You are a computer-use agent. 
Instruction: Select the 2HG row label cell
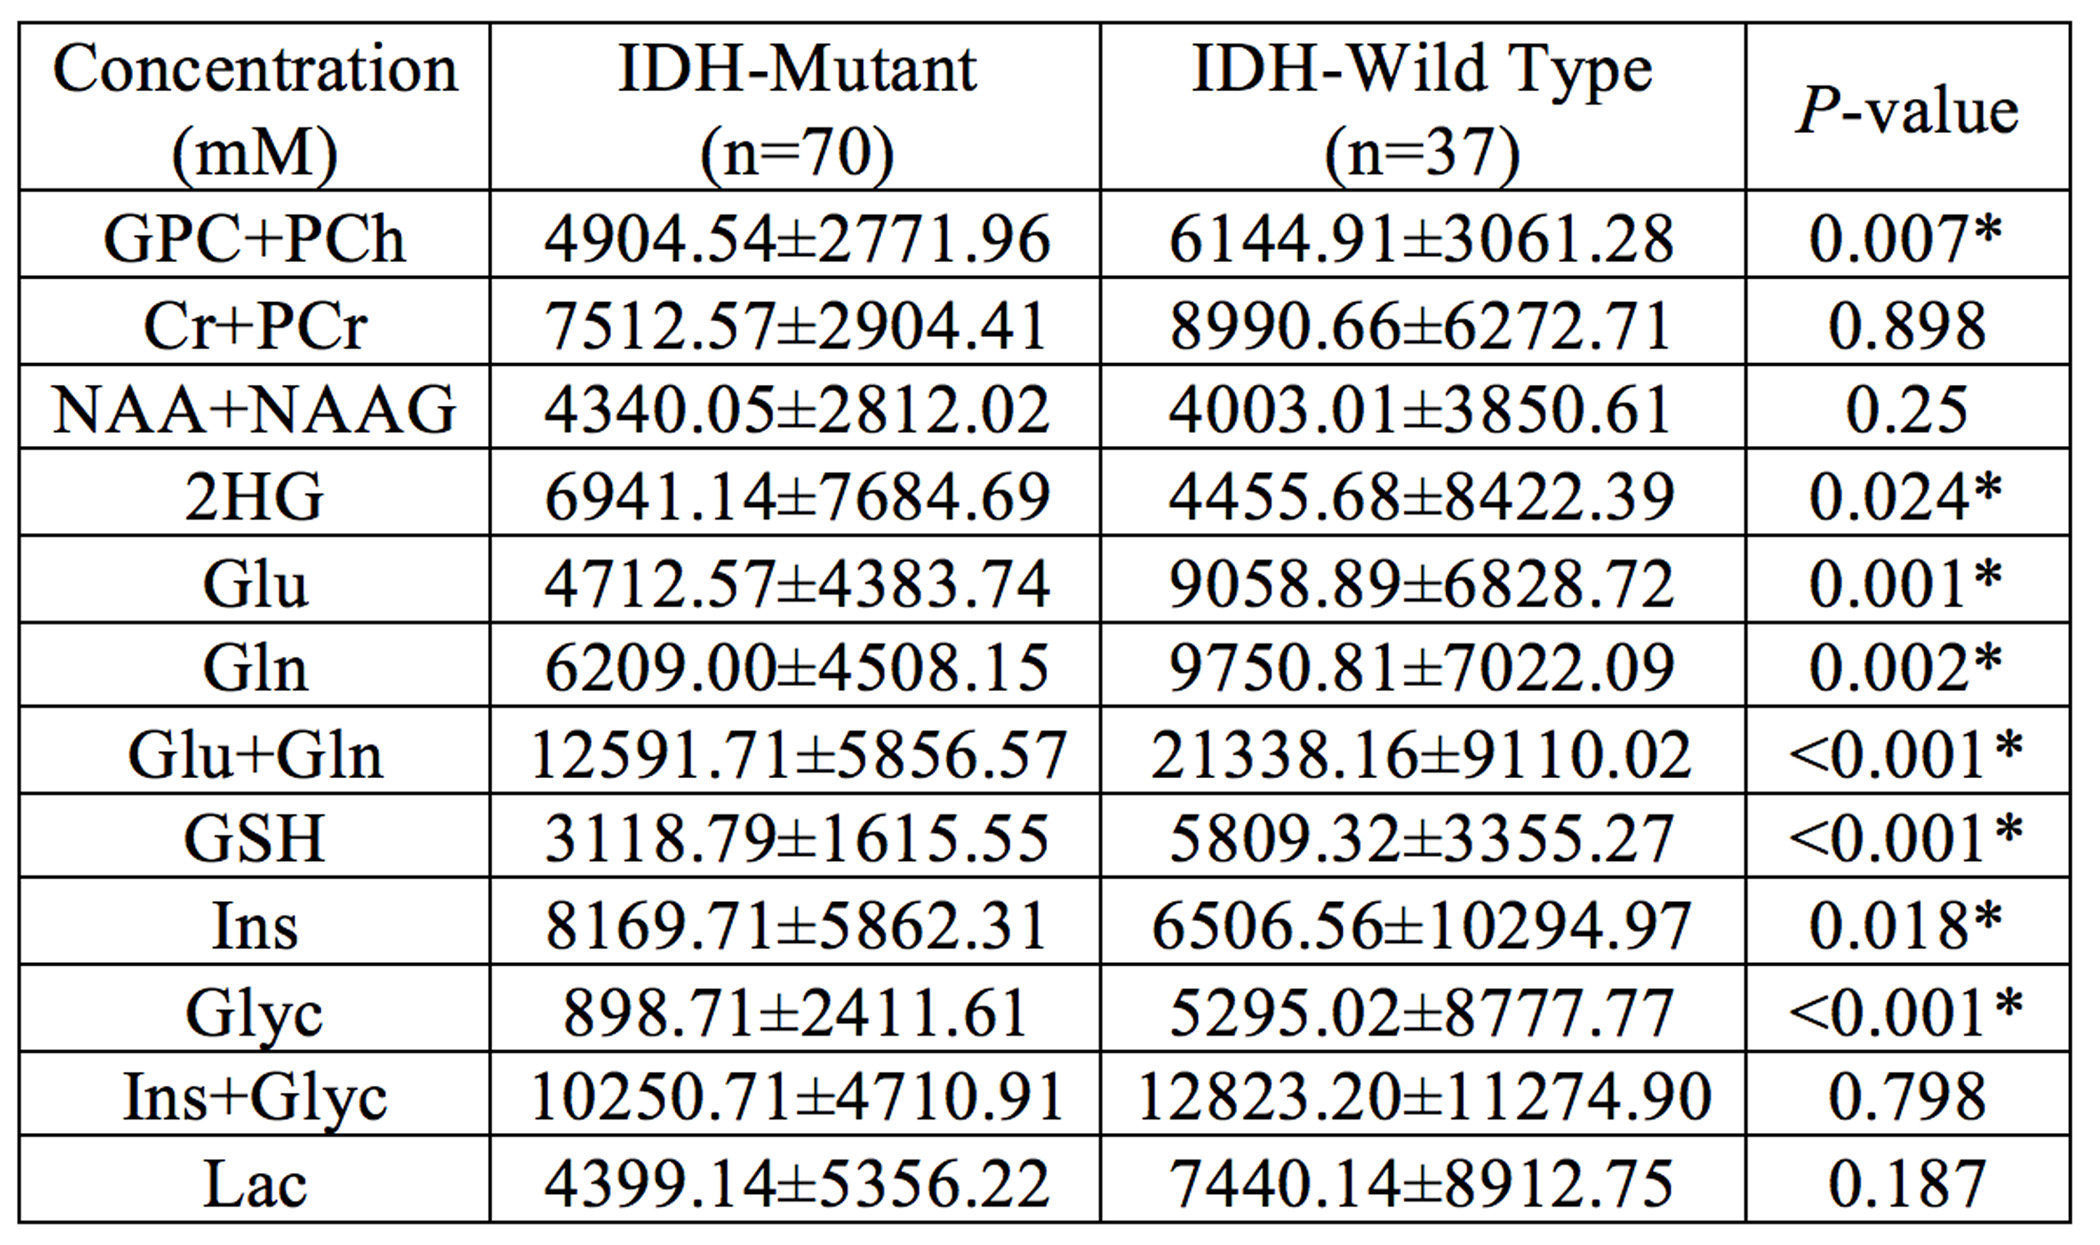tap(254, 496)
